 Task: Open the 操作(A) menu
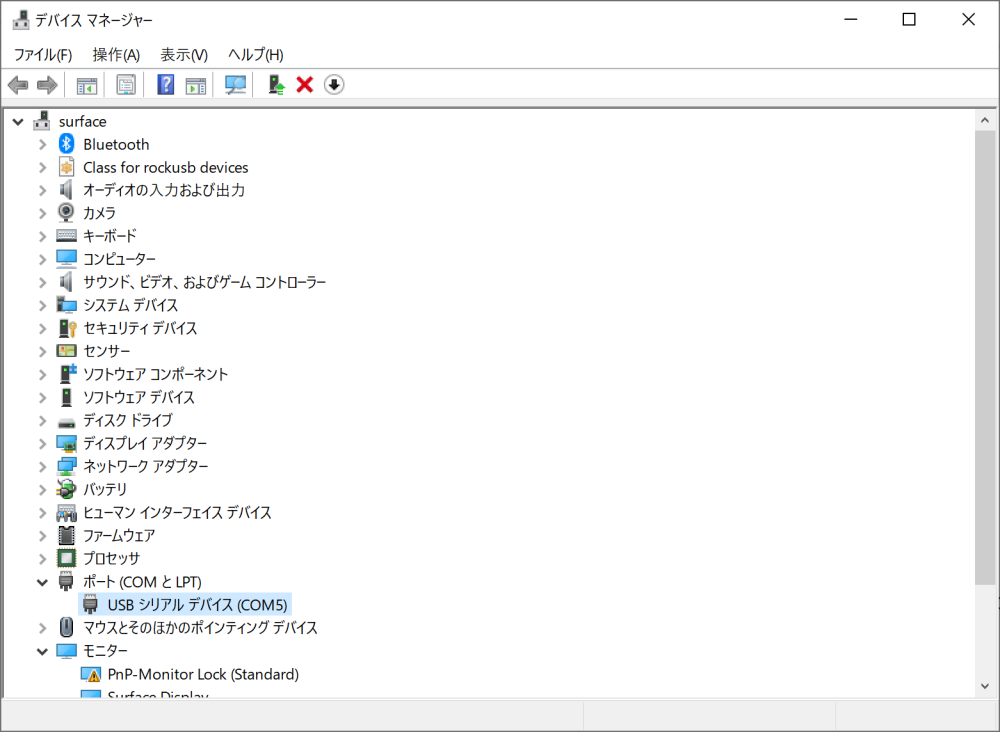click(x=114, y=55)
